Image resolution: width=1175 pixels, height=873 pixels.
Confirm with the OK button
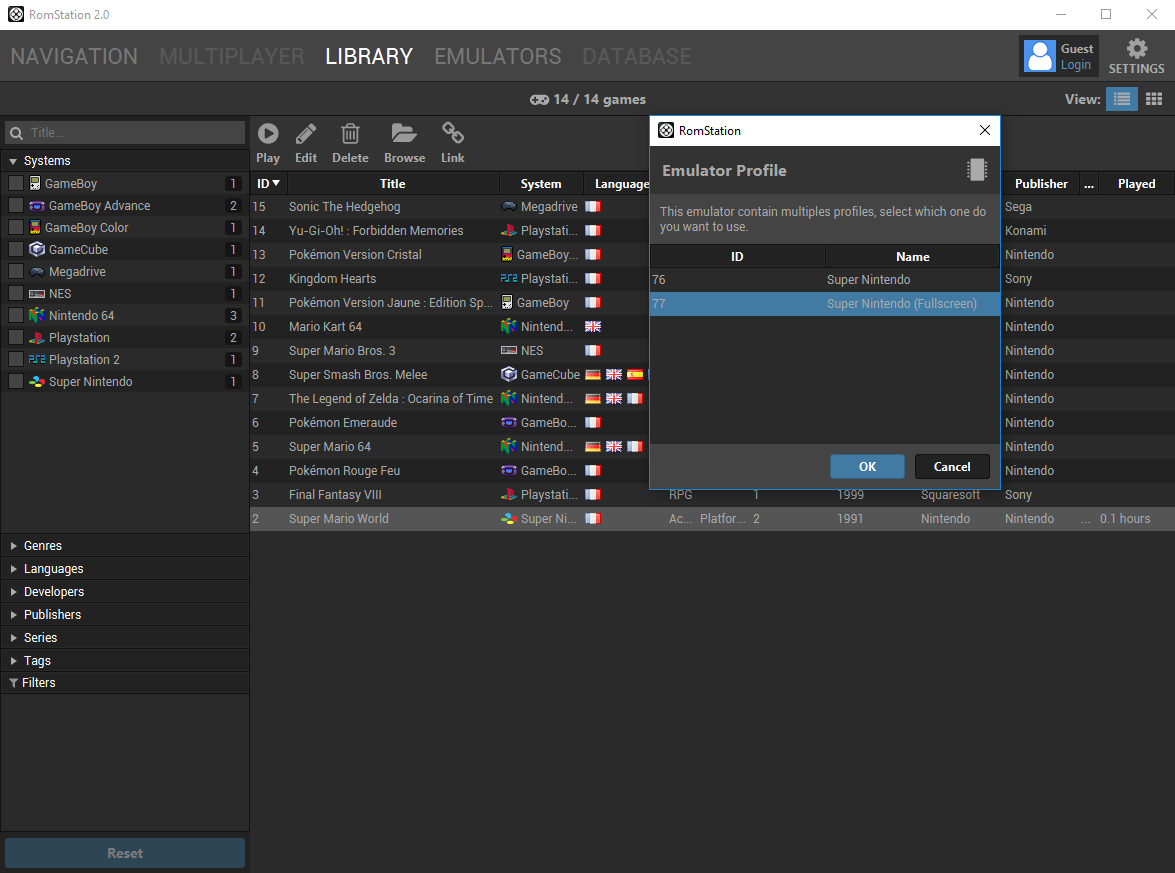click(867, 467)
